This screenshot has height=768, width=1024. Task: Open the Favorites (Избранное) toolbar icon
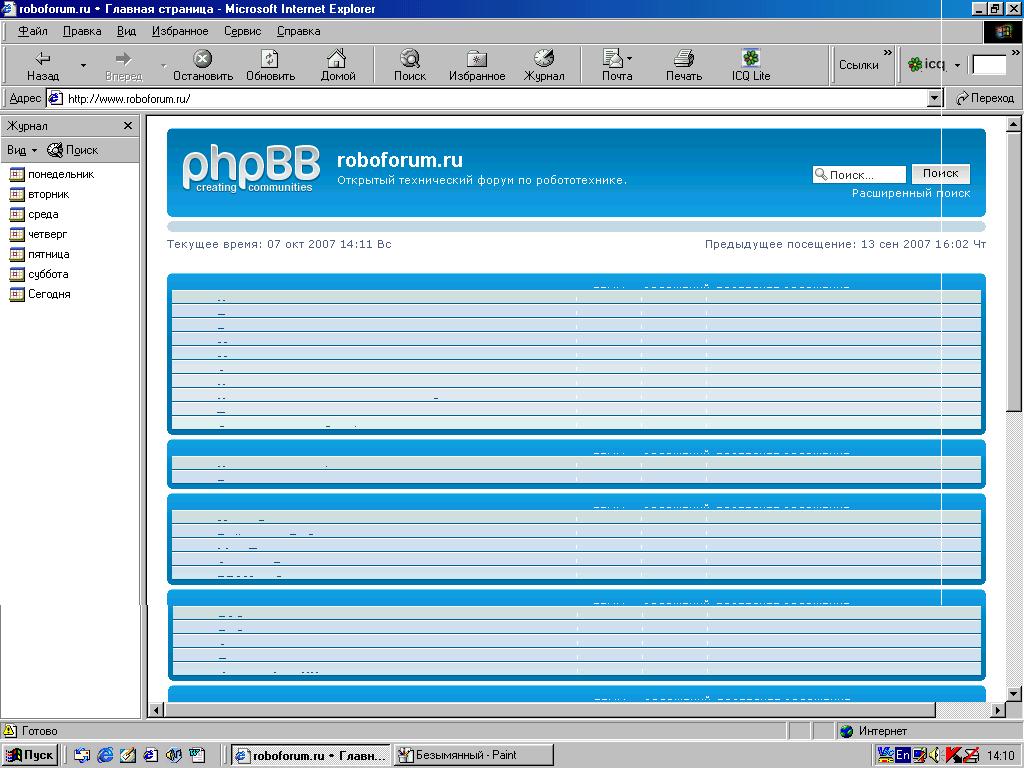click(x=477, y=65)
